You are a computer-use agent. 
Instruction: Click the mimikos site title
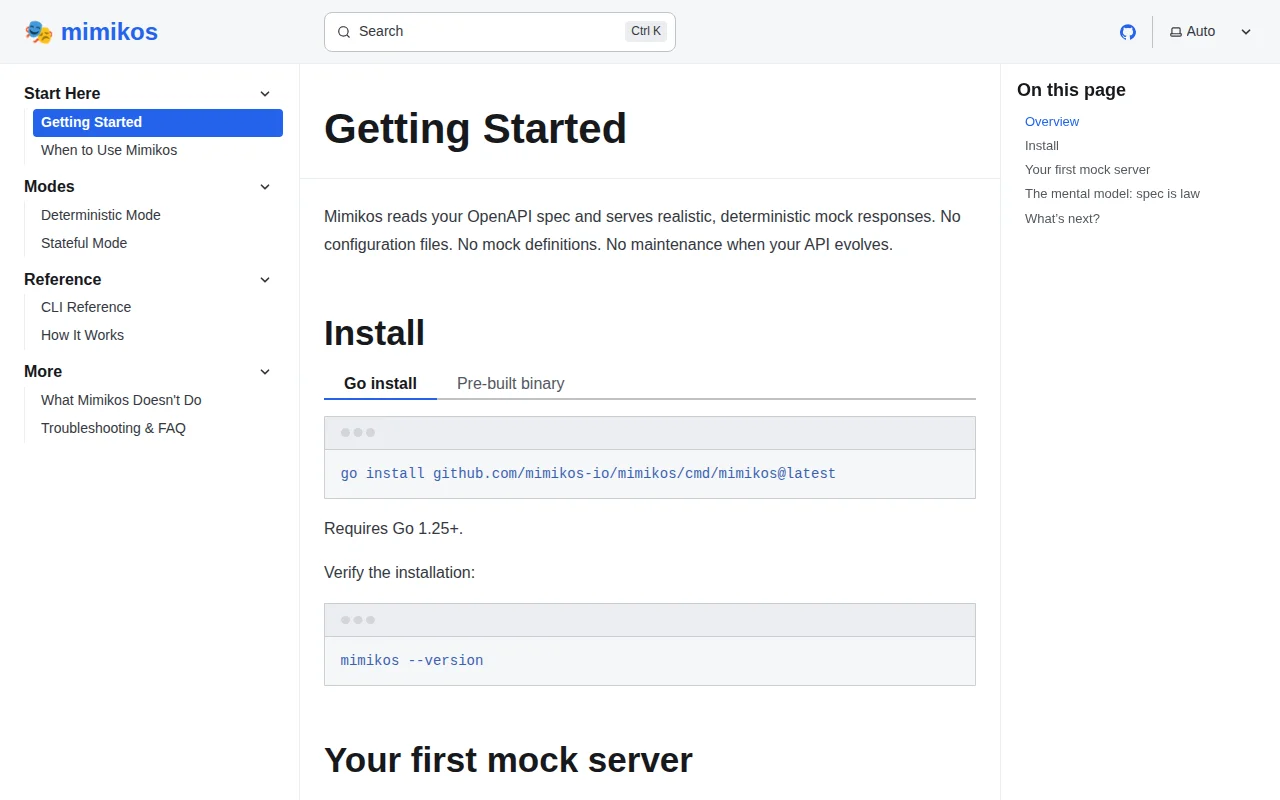pyautogui.click(x=109, y=32)
